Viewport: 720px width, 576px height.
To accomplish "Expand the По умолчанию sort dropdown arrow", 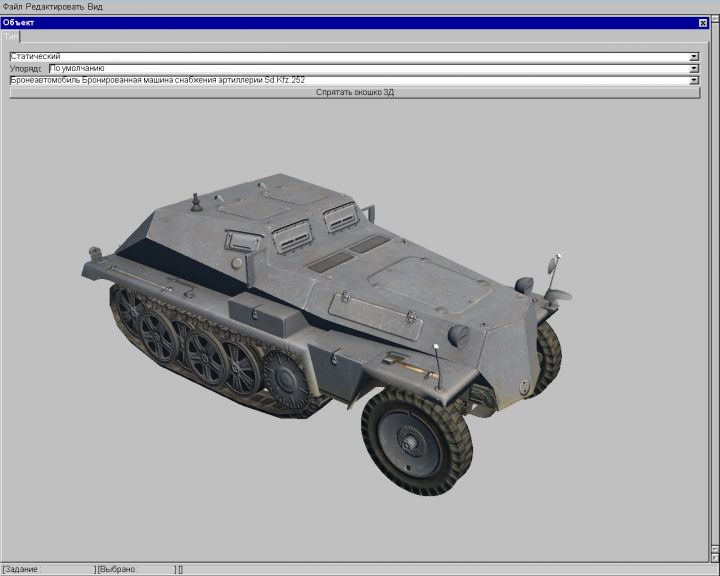I will click(x=694, y=69).
